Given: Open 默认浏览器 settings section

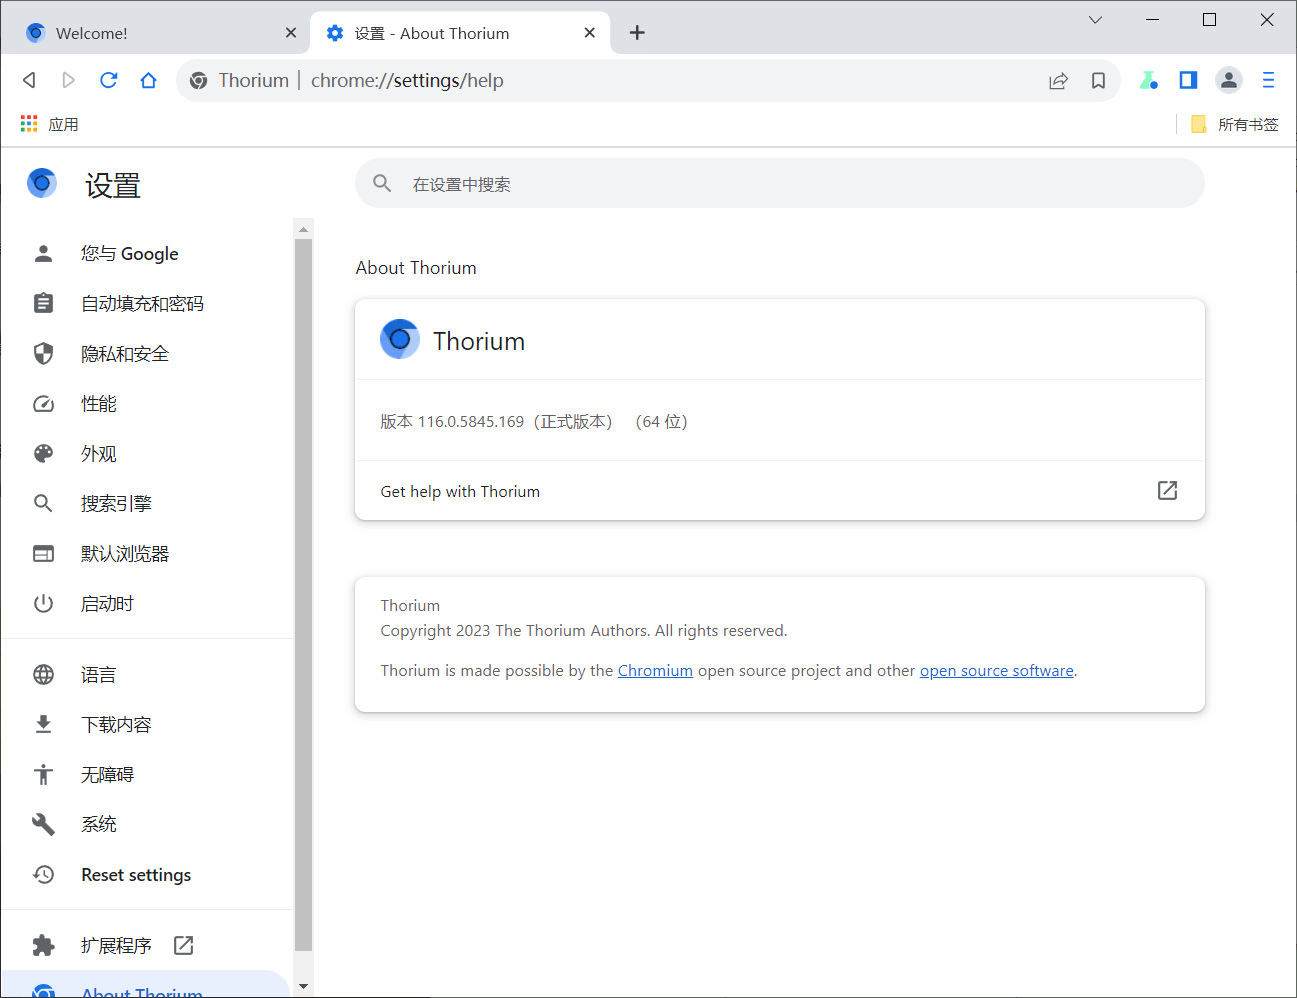Looking at the screenshot, I should pyautogui.click(x=146, y=554).
